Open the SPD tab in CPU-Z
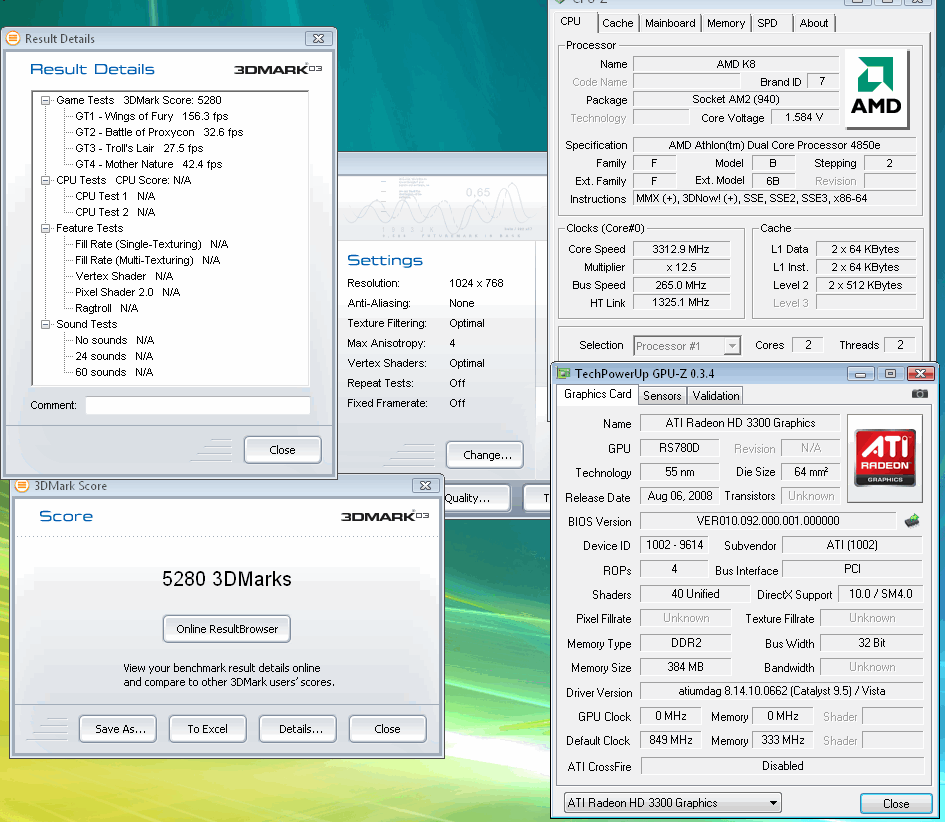Screen dimensions: 945x822 (767, 23)
